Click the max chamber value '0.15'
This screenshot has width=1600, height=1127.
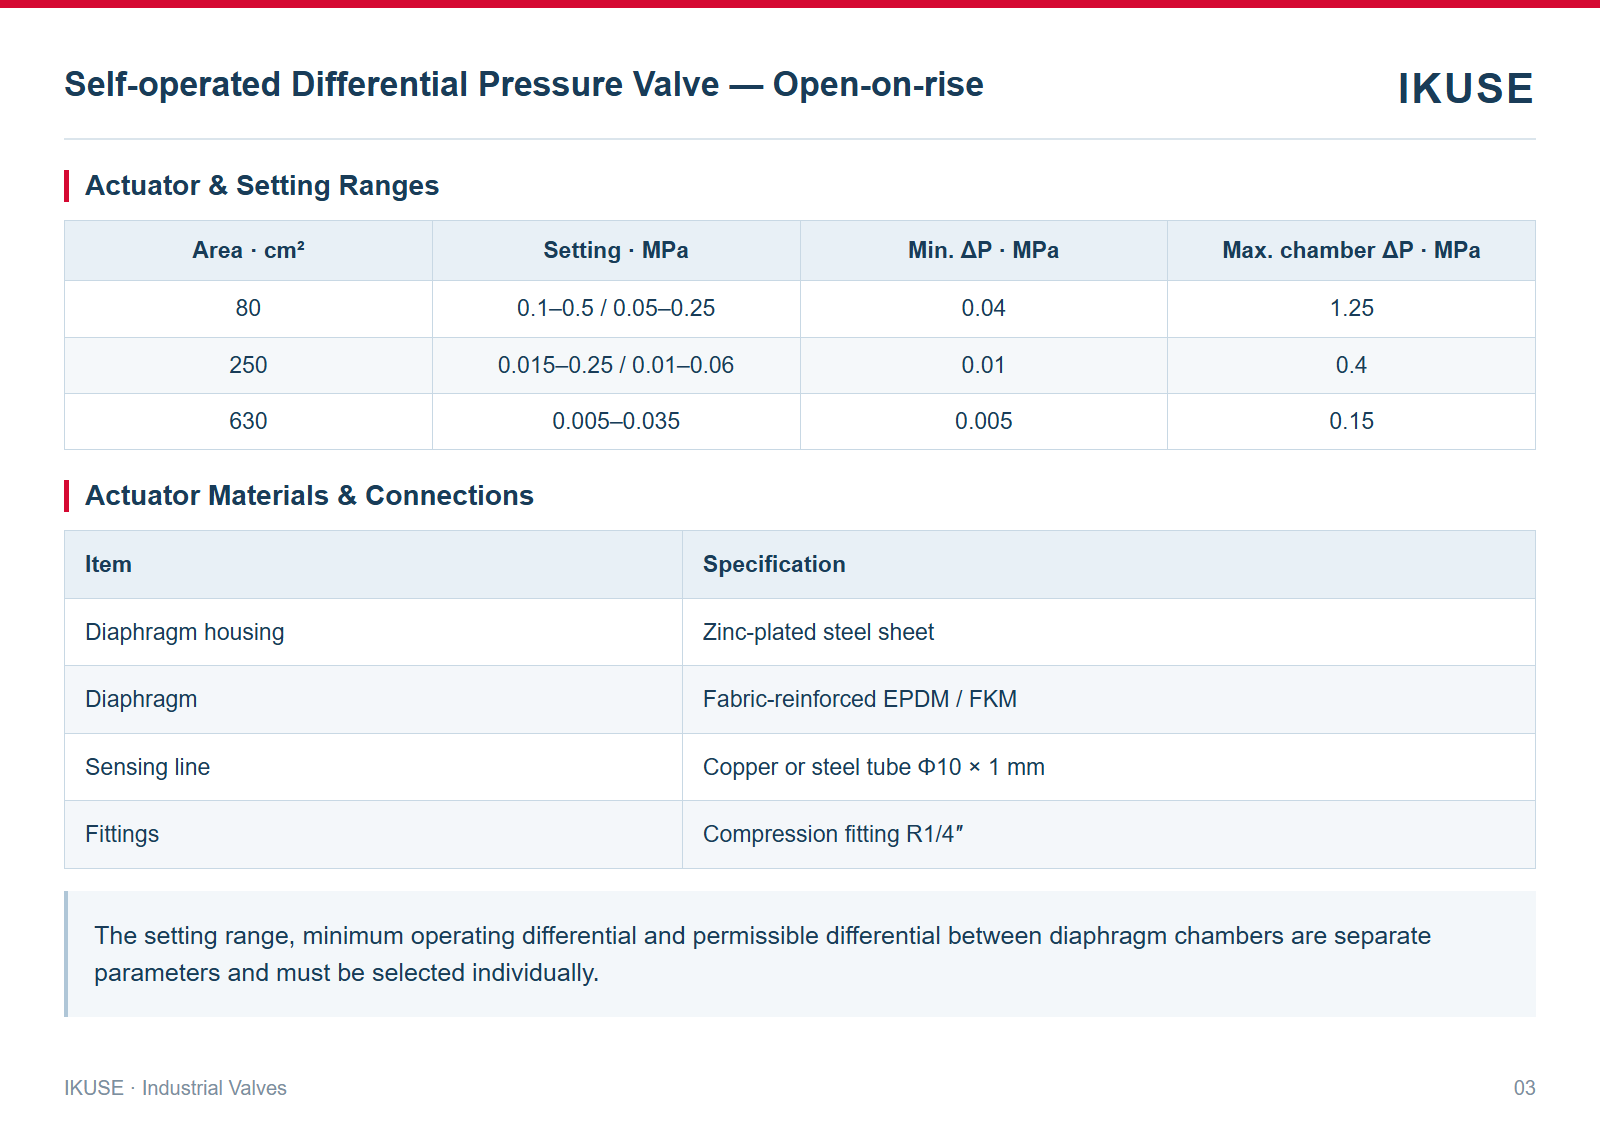[1351, 421]
